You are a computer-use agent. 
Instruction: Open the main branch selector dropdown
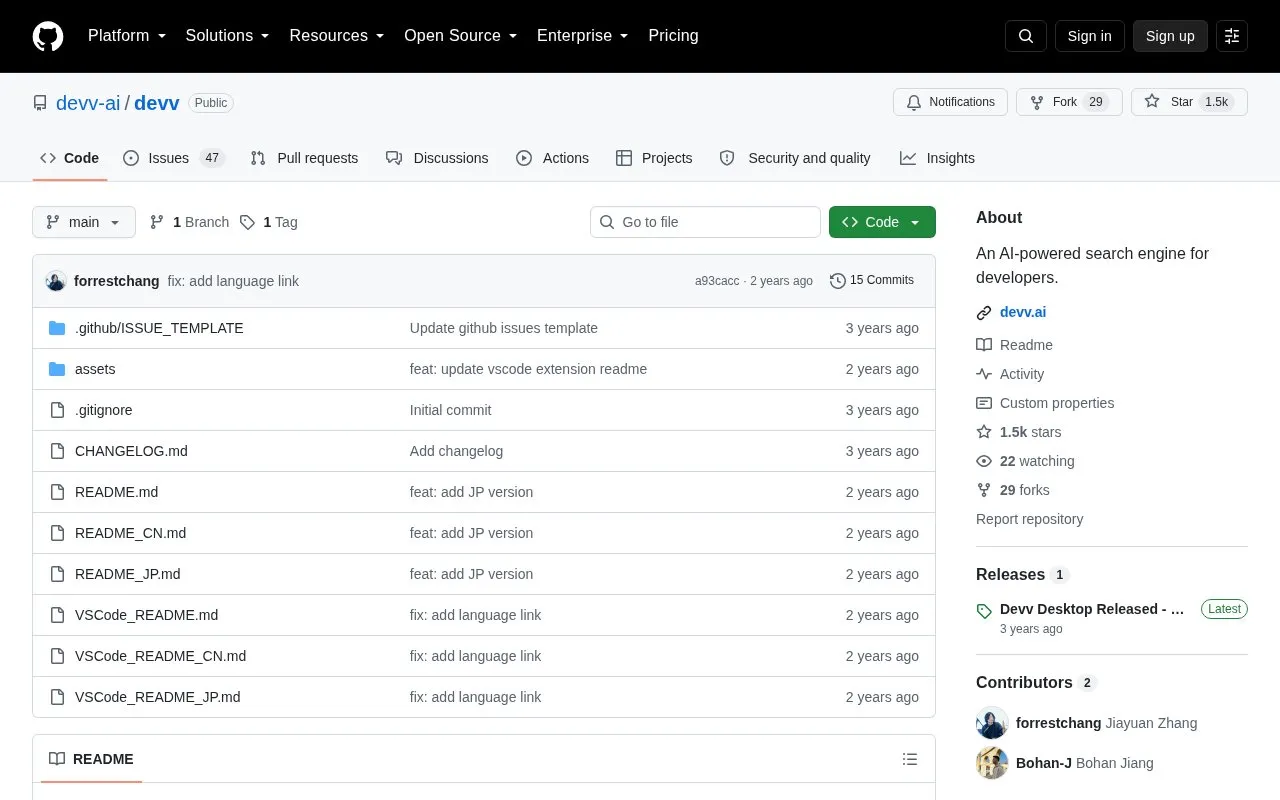(84, 222)
